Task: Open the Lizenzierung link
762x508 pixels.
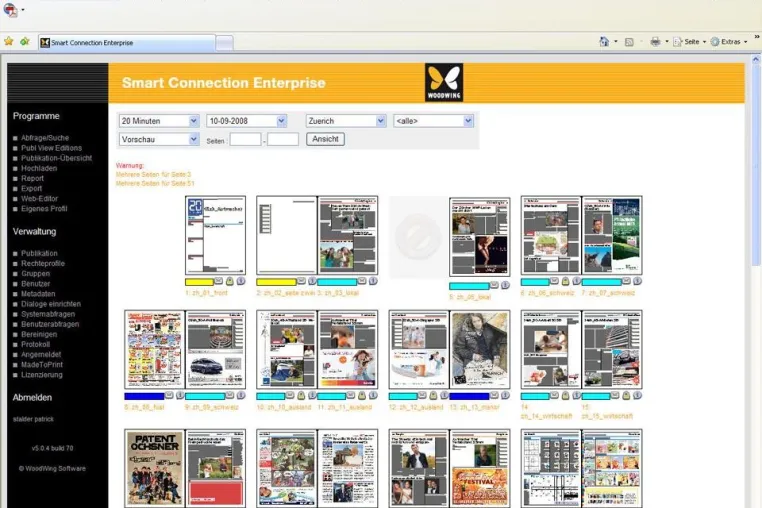Action: click(x=42, y=375)
